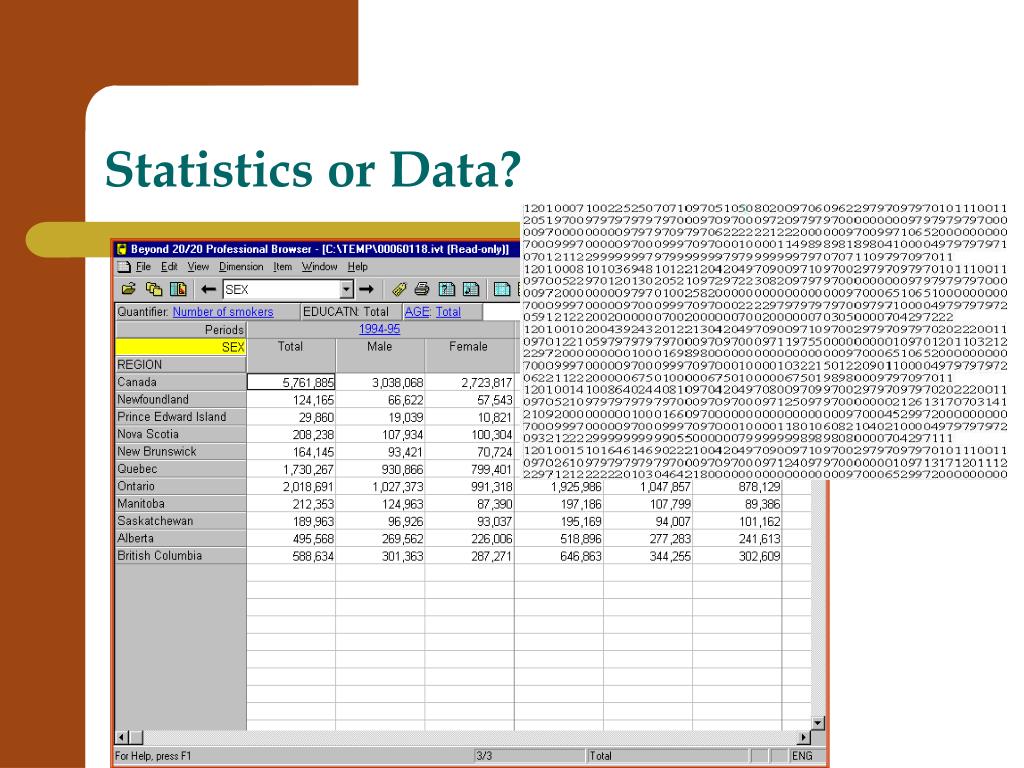Click the copy pages toolbar icon

click(x=154, y=289)
